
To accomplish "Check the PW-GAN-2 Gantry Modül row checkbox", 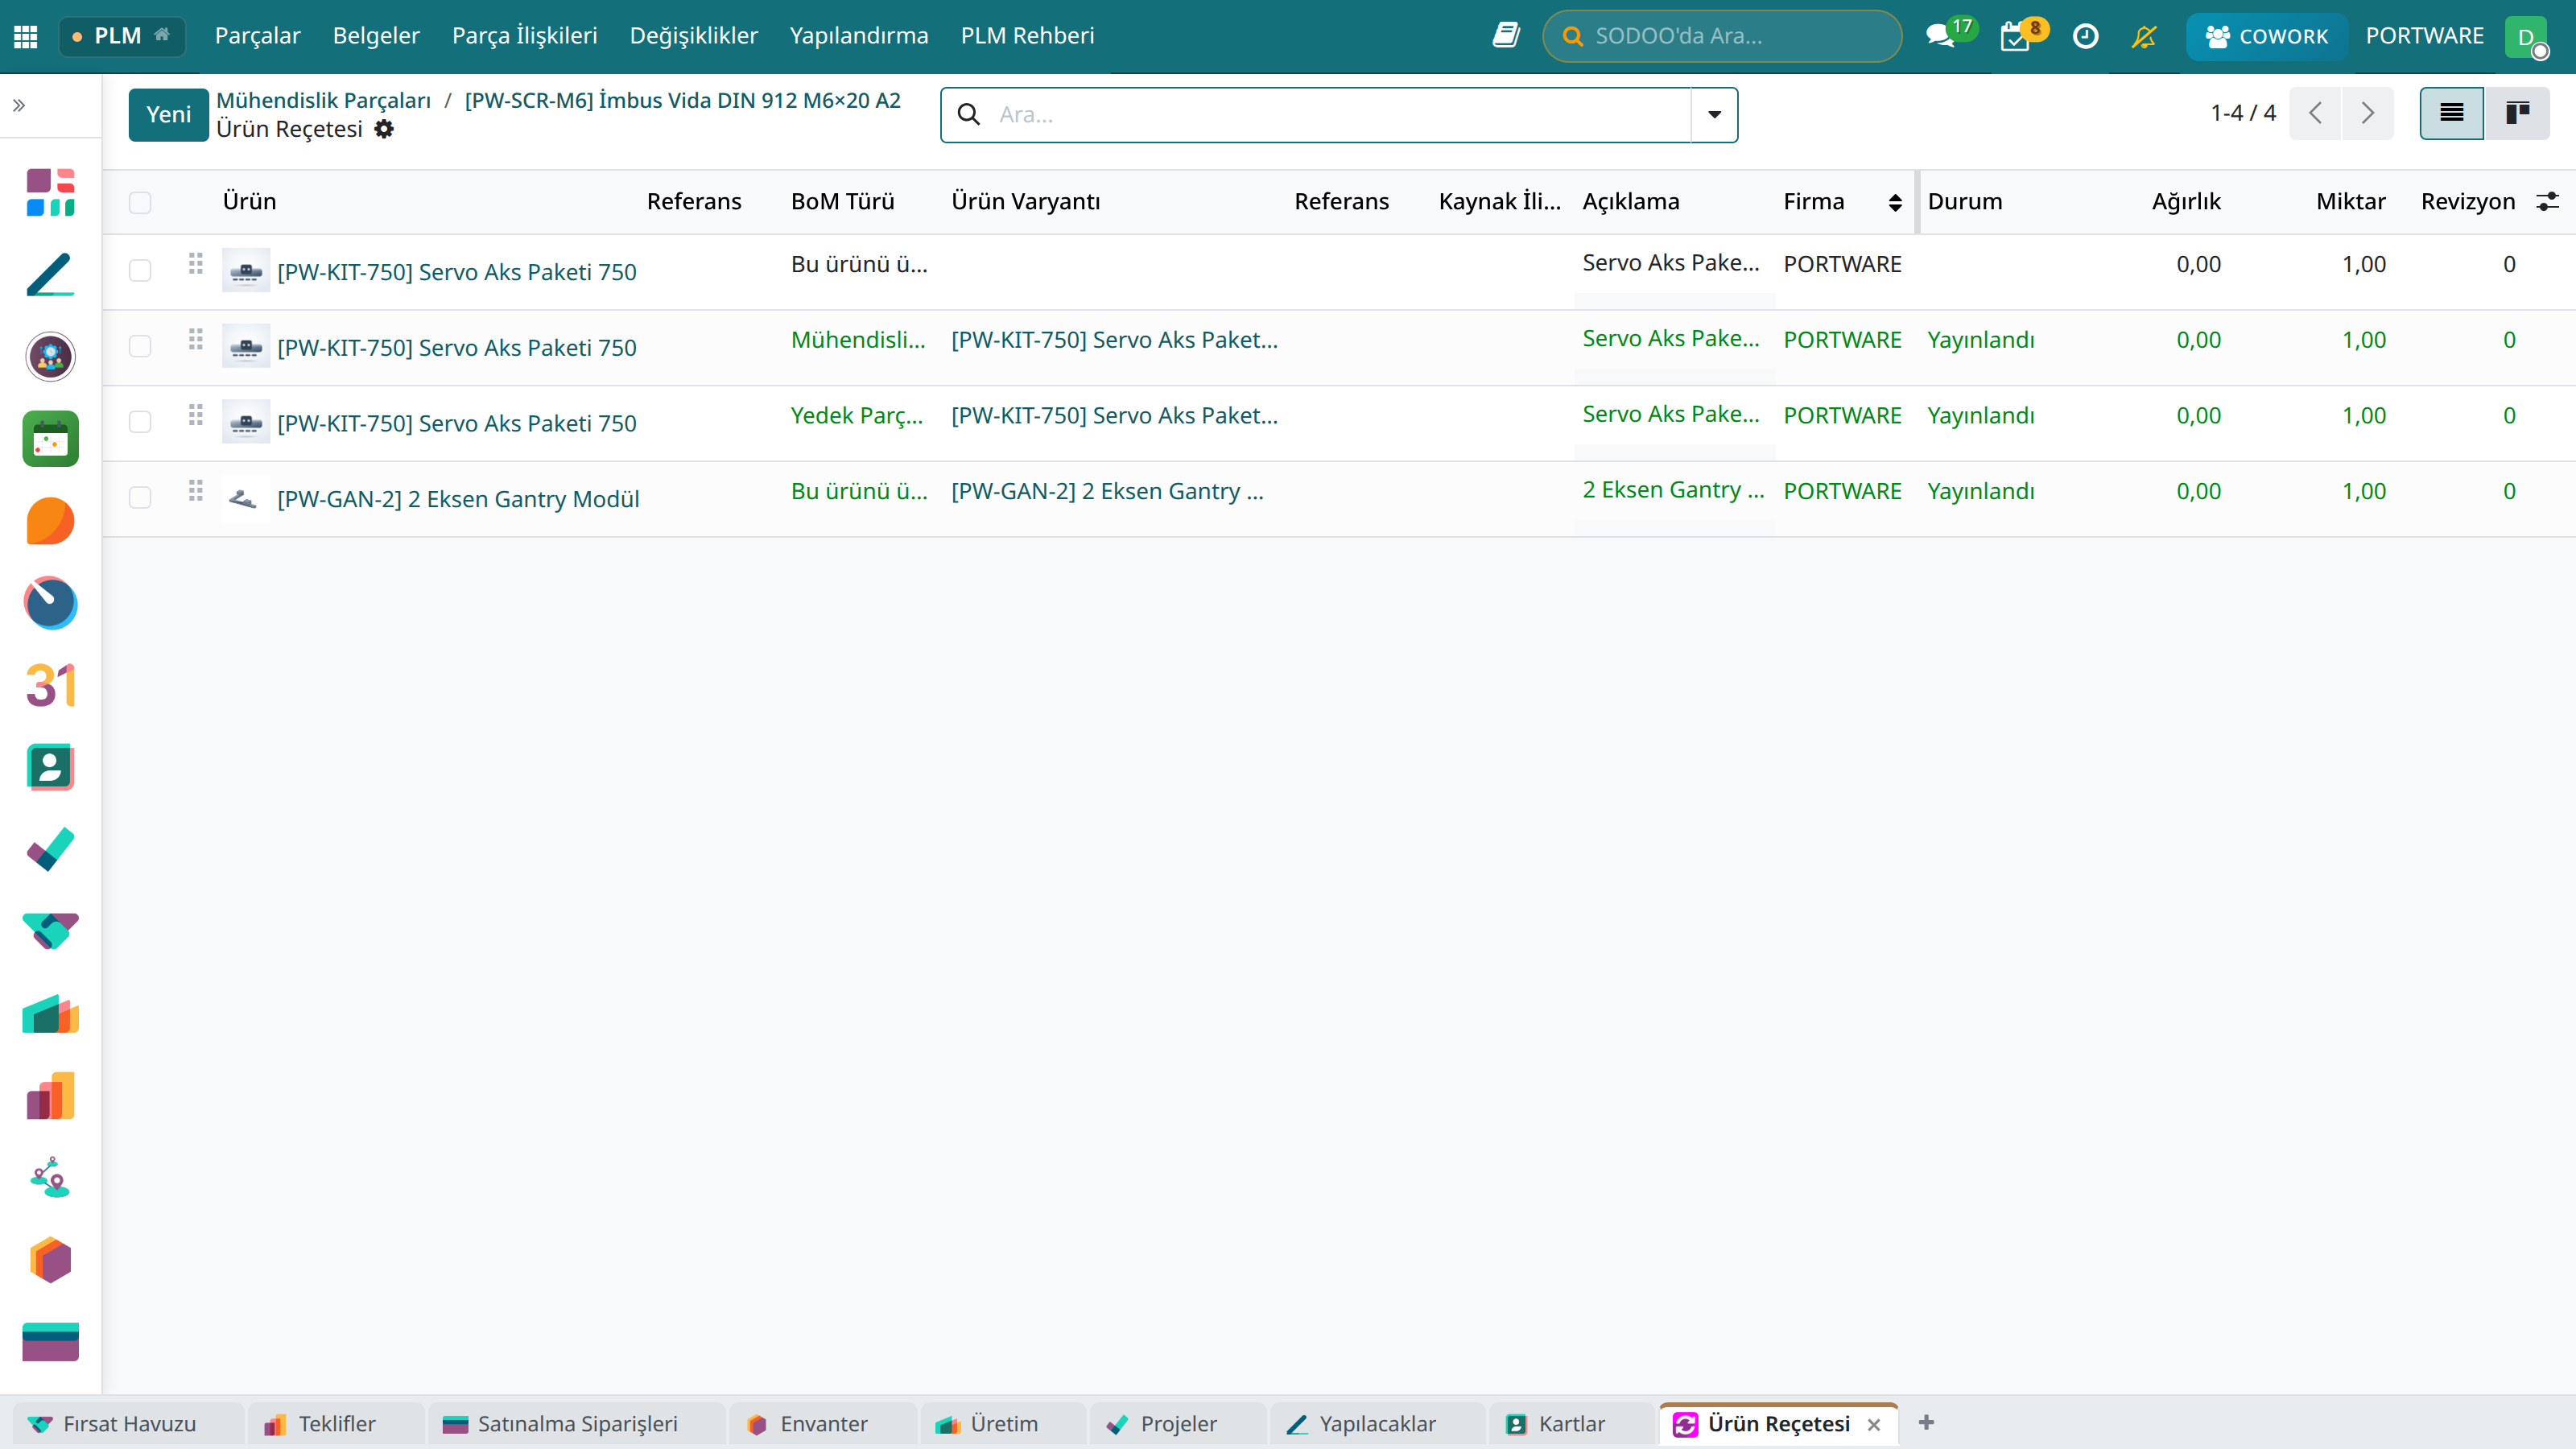I will click(x=140, y=498).
